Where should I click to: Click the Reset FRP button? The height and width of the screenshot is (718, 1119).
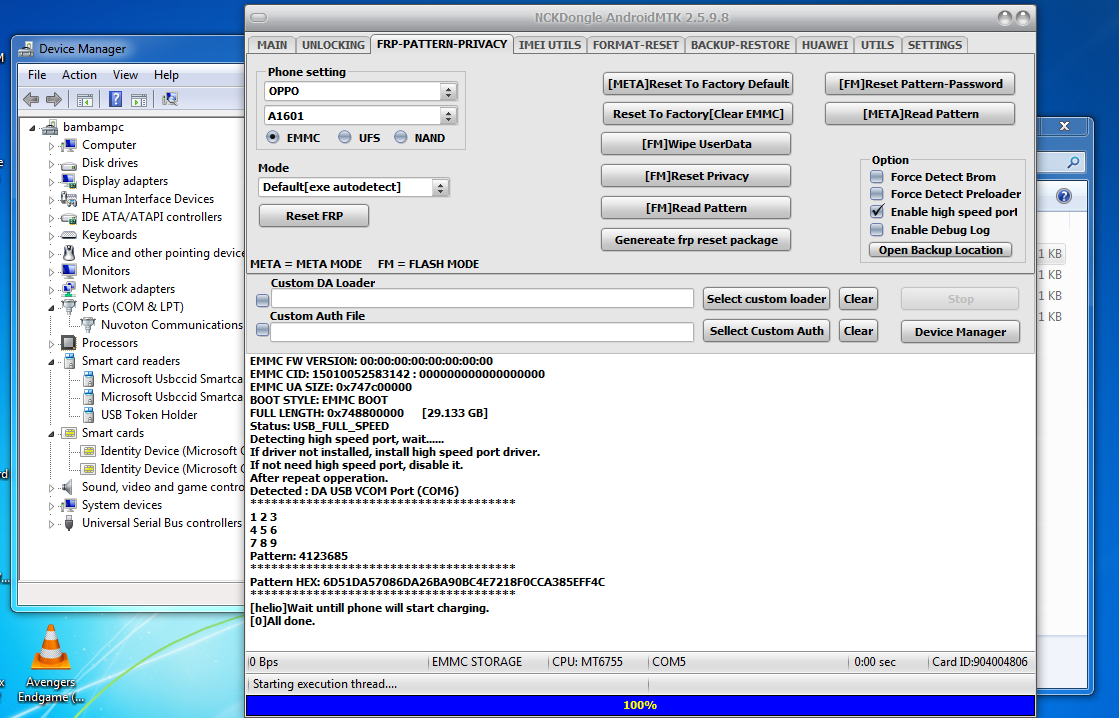pyautogui.click(x=314, y=216)
